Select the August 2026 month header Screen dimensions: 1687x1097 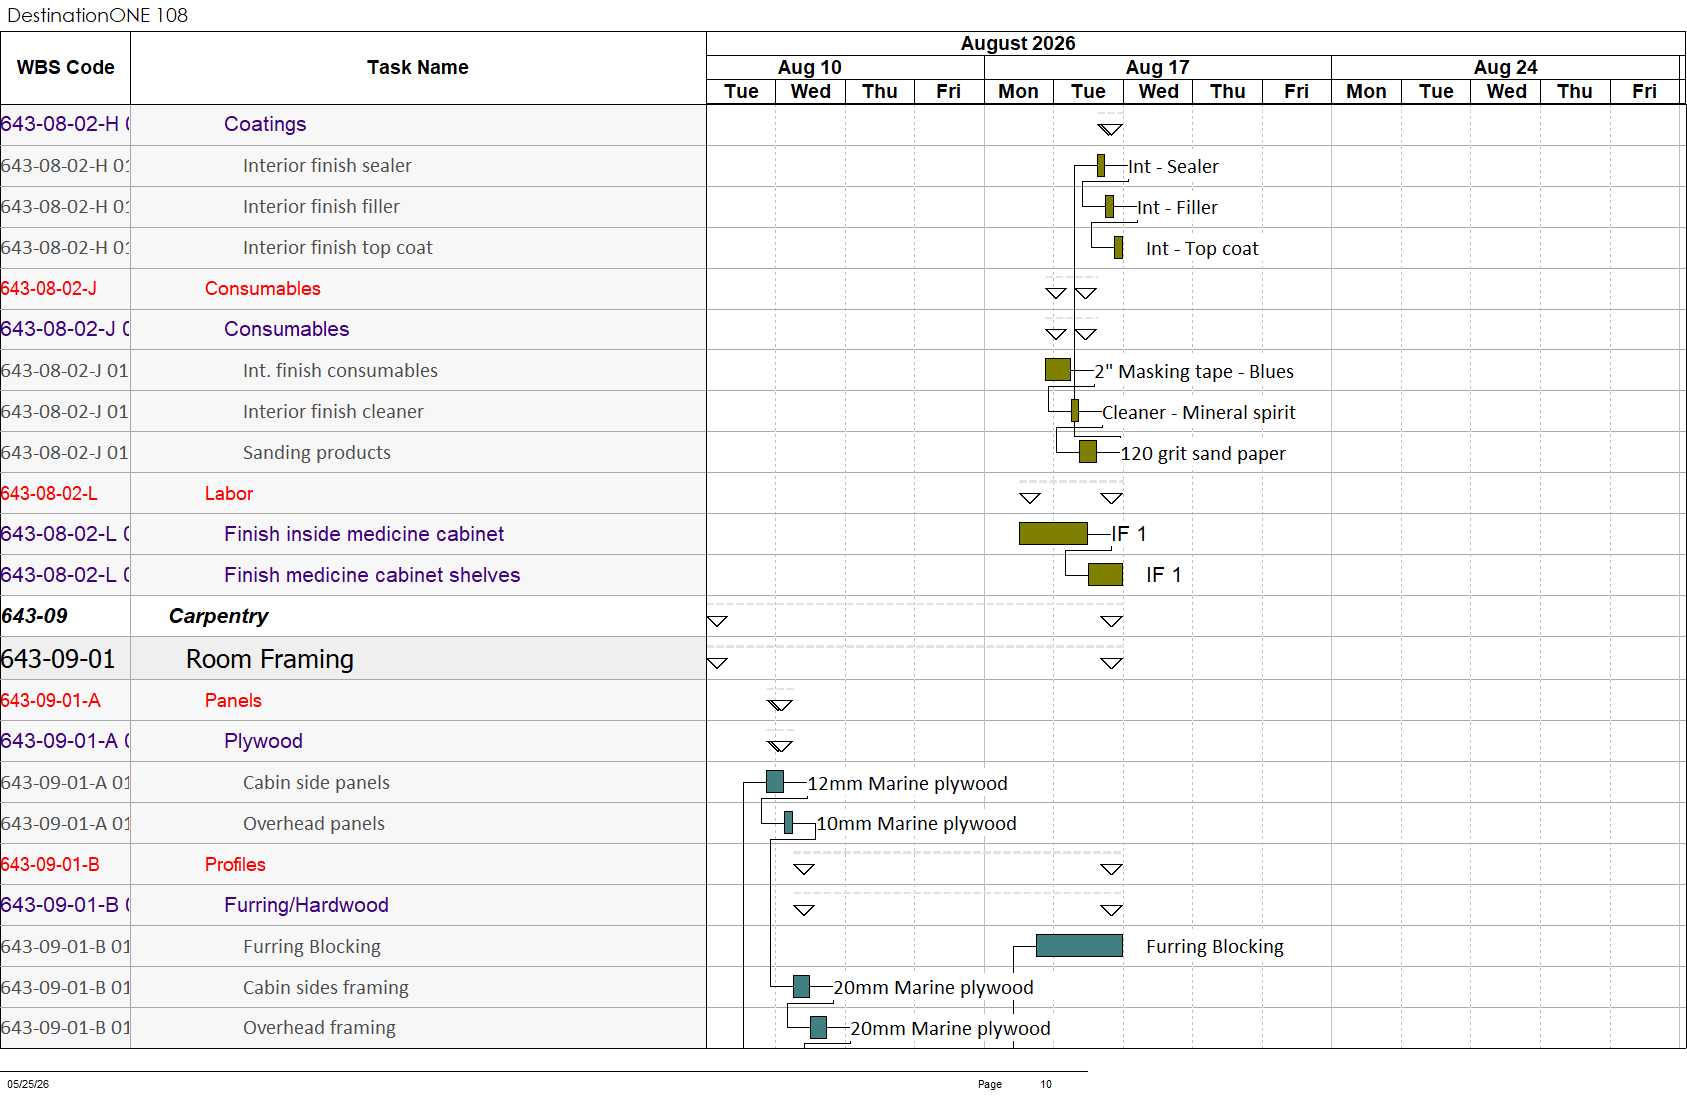point(1018,43)
